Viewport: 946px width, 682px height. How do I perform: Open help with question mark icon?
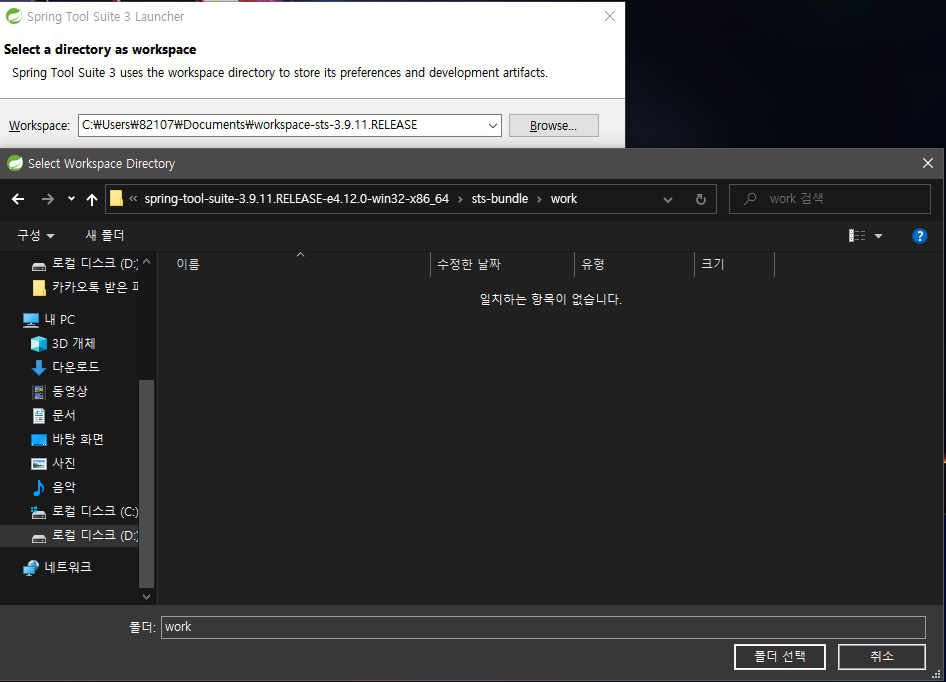(919, 236)
